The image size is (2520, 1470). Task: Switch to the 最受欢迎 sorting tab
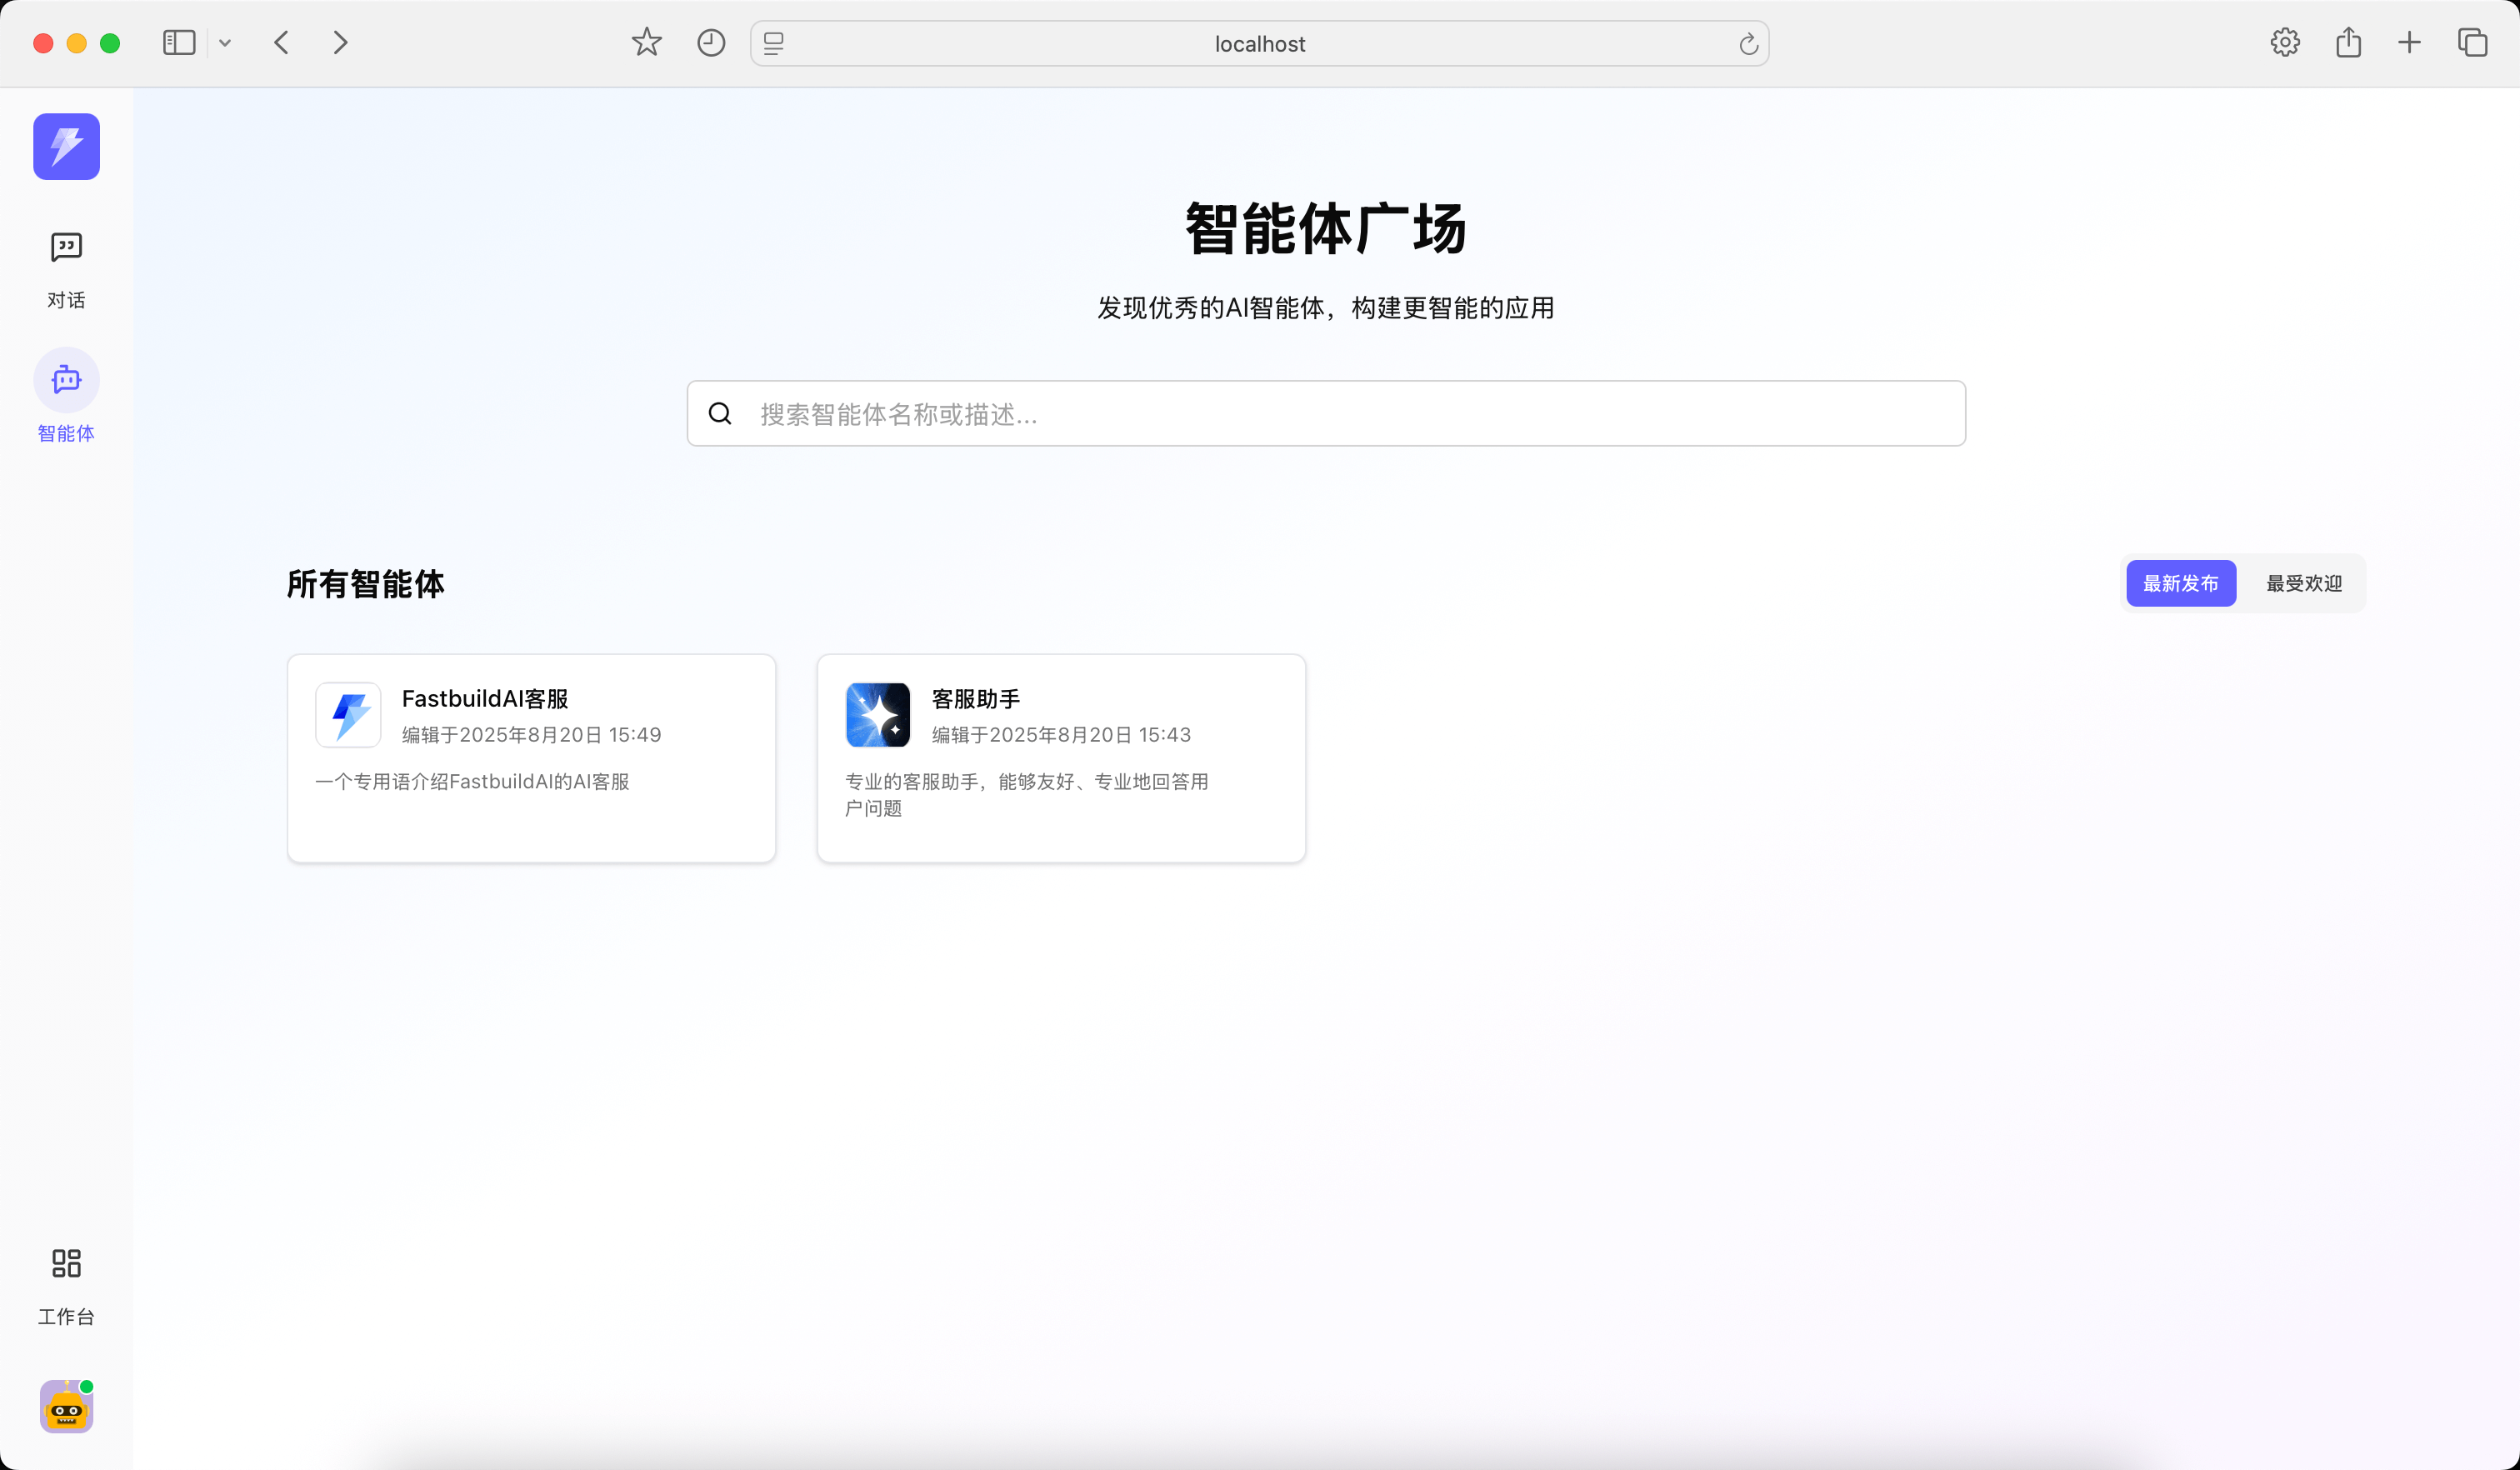point(2304,583)
